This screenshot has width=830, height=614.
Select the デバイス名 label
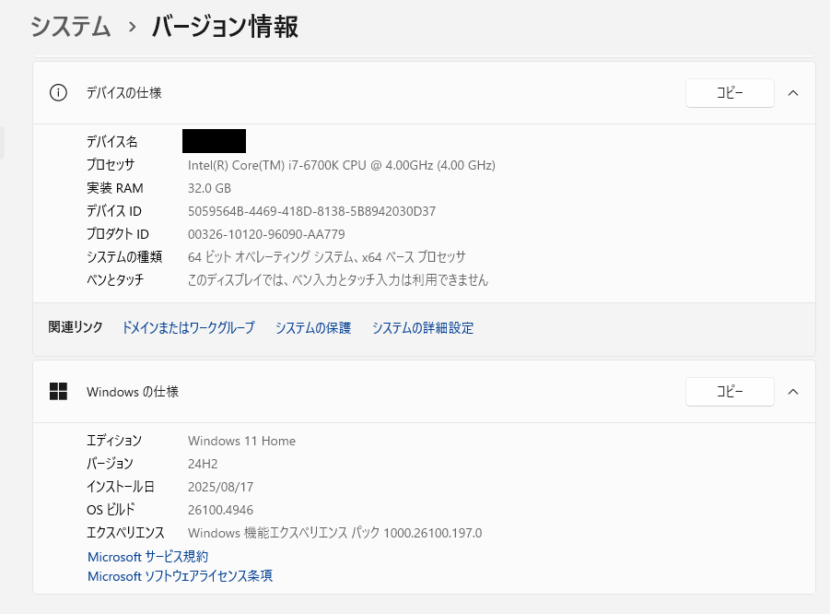click(x=112, y=141)
